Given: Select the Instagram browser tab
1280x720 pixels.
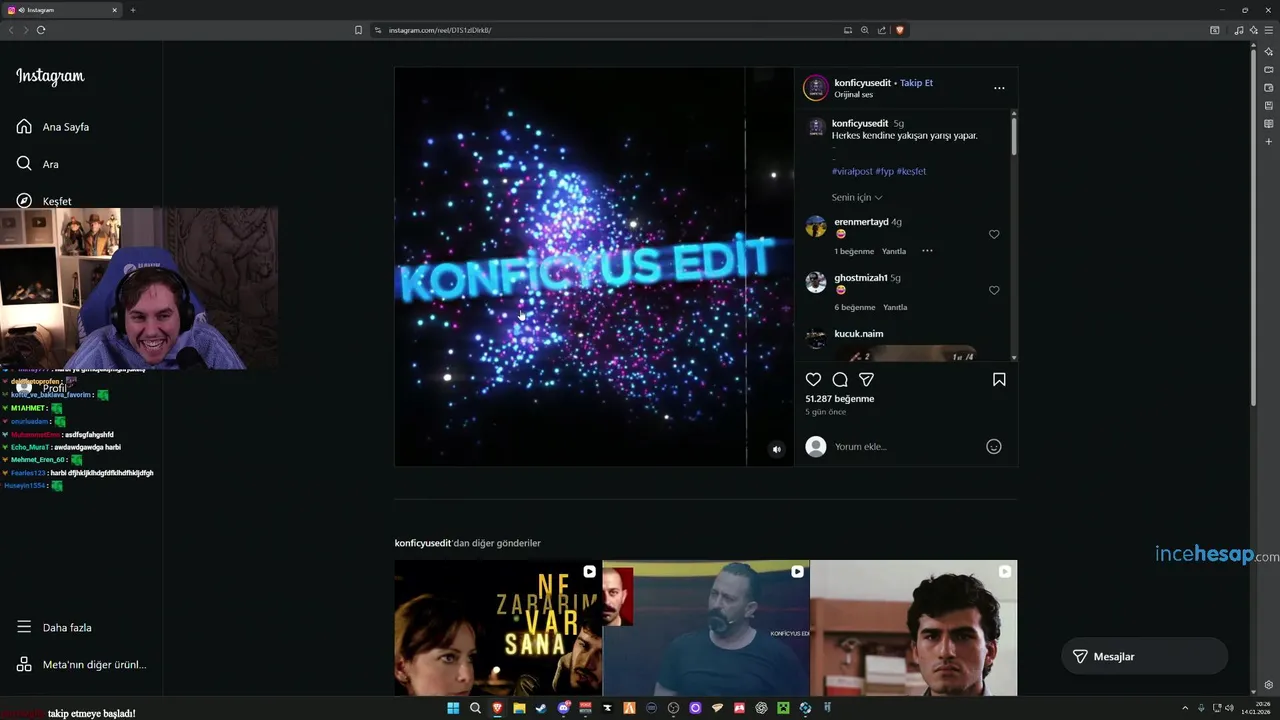Looking at the screenshot, I should (62, 10).
